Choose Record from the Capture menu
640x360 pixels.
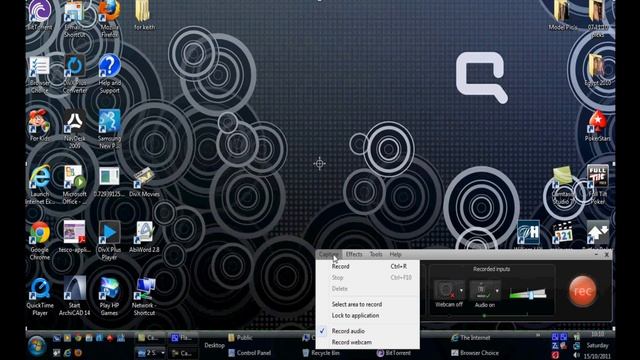[367, 267]
